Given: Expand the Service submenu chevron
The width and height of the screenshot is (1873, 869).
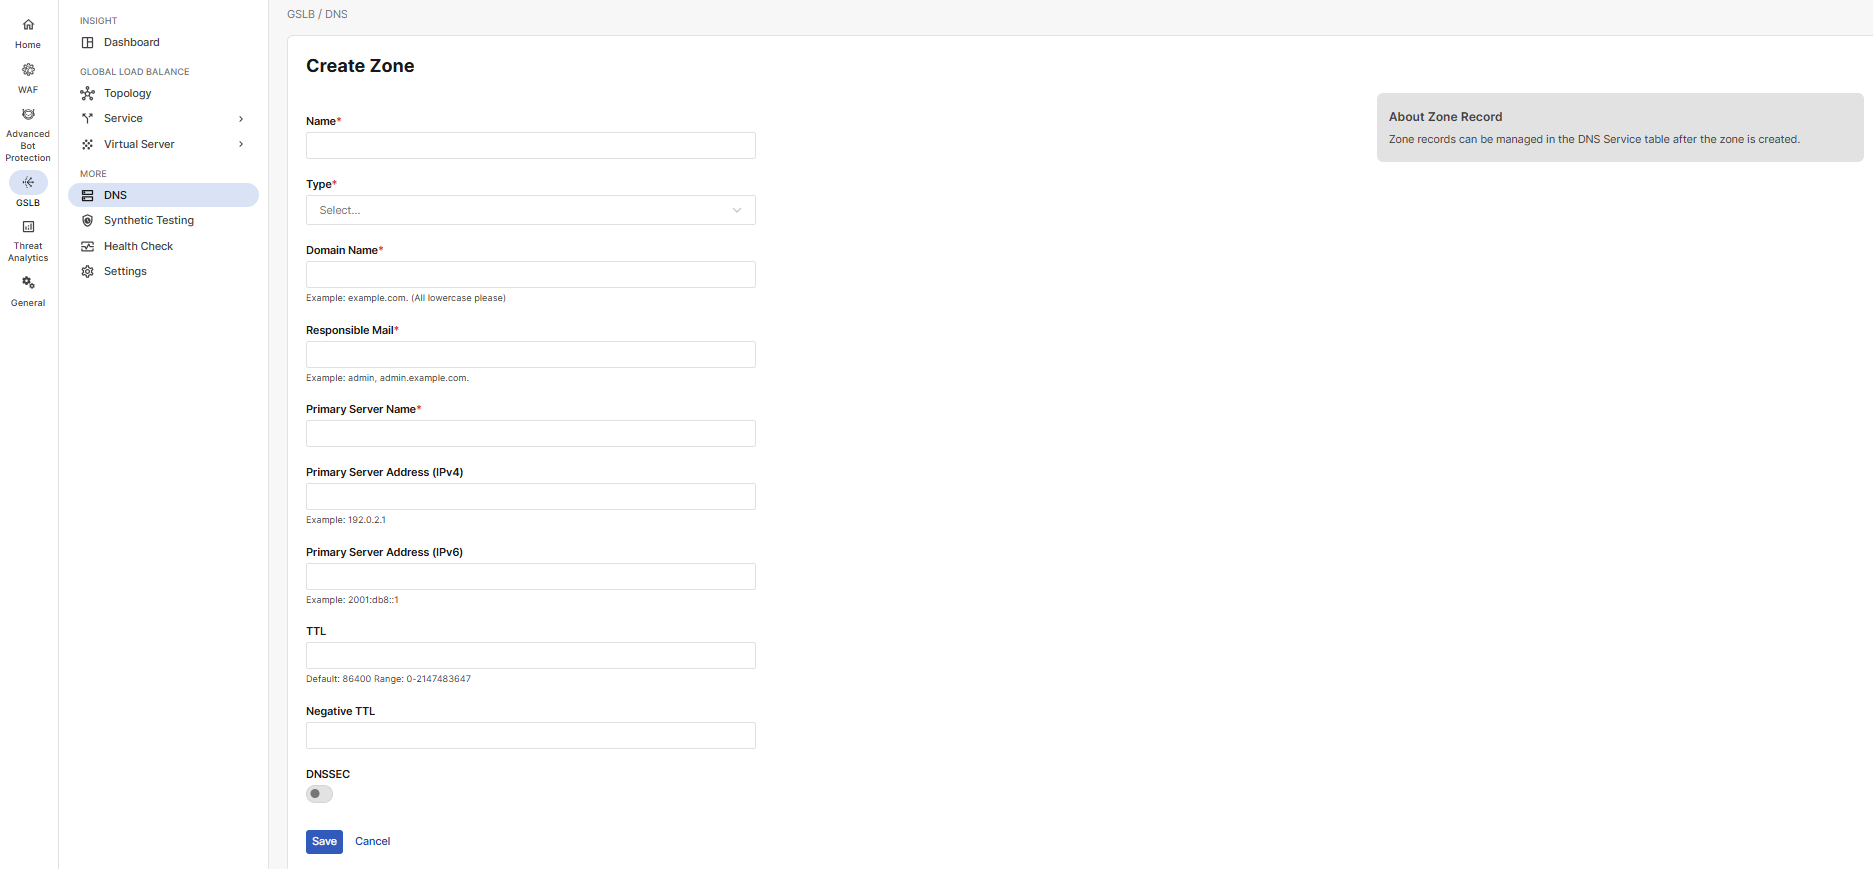Looking at the screenshot, I should pos(241,119).
